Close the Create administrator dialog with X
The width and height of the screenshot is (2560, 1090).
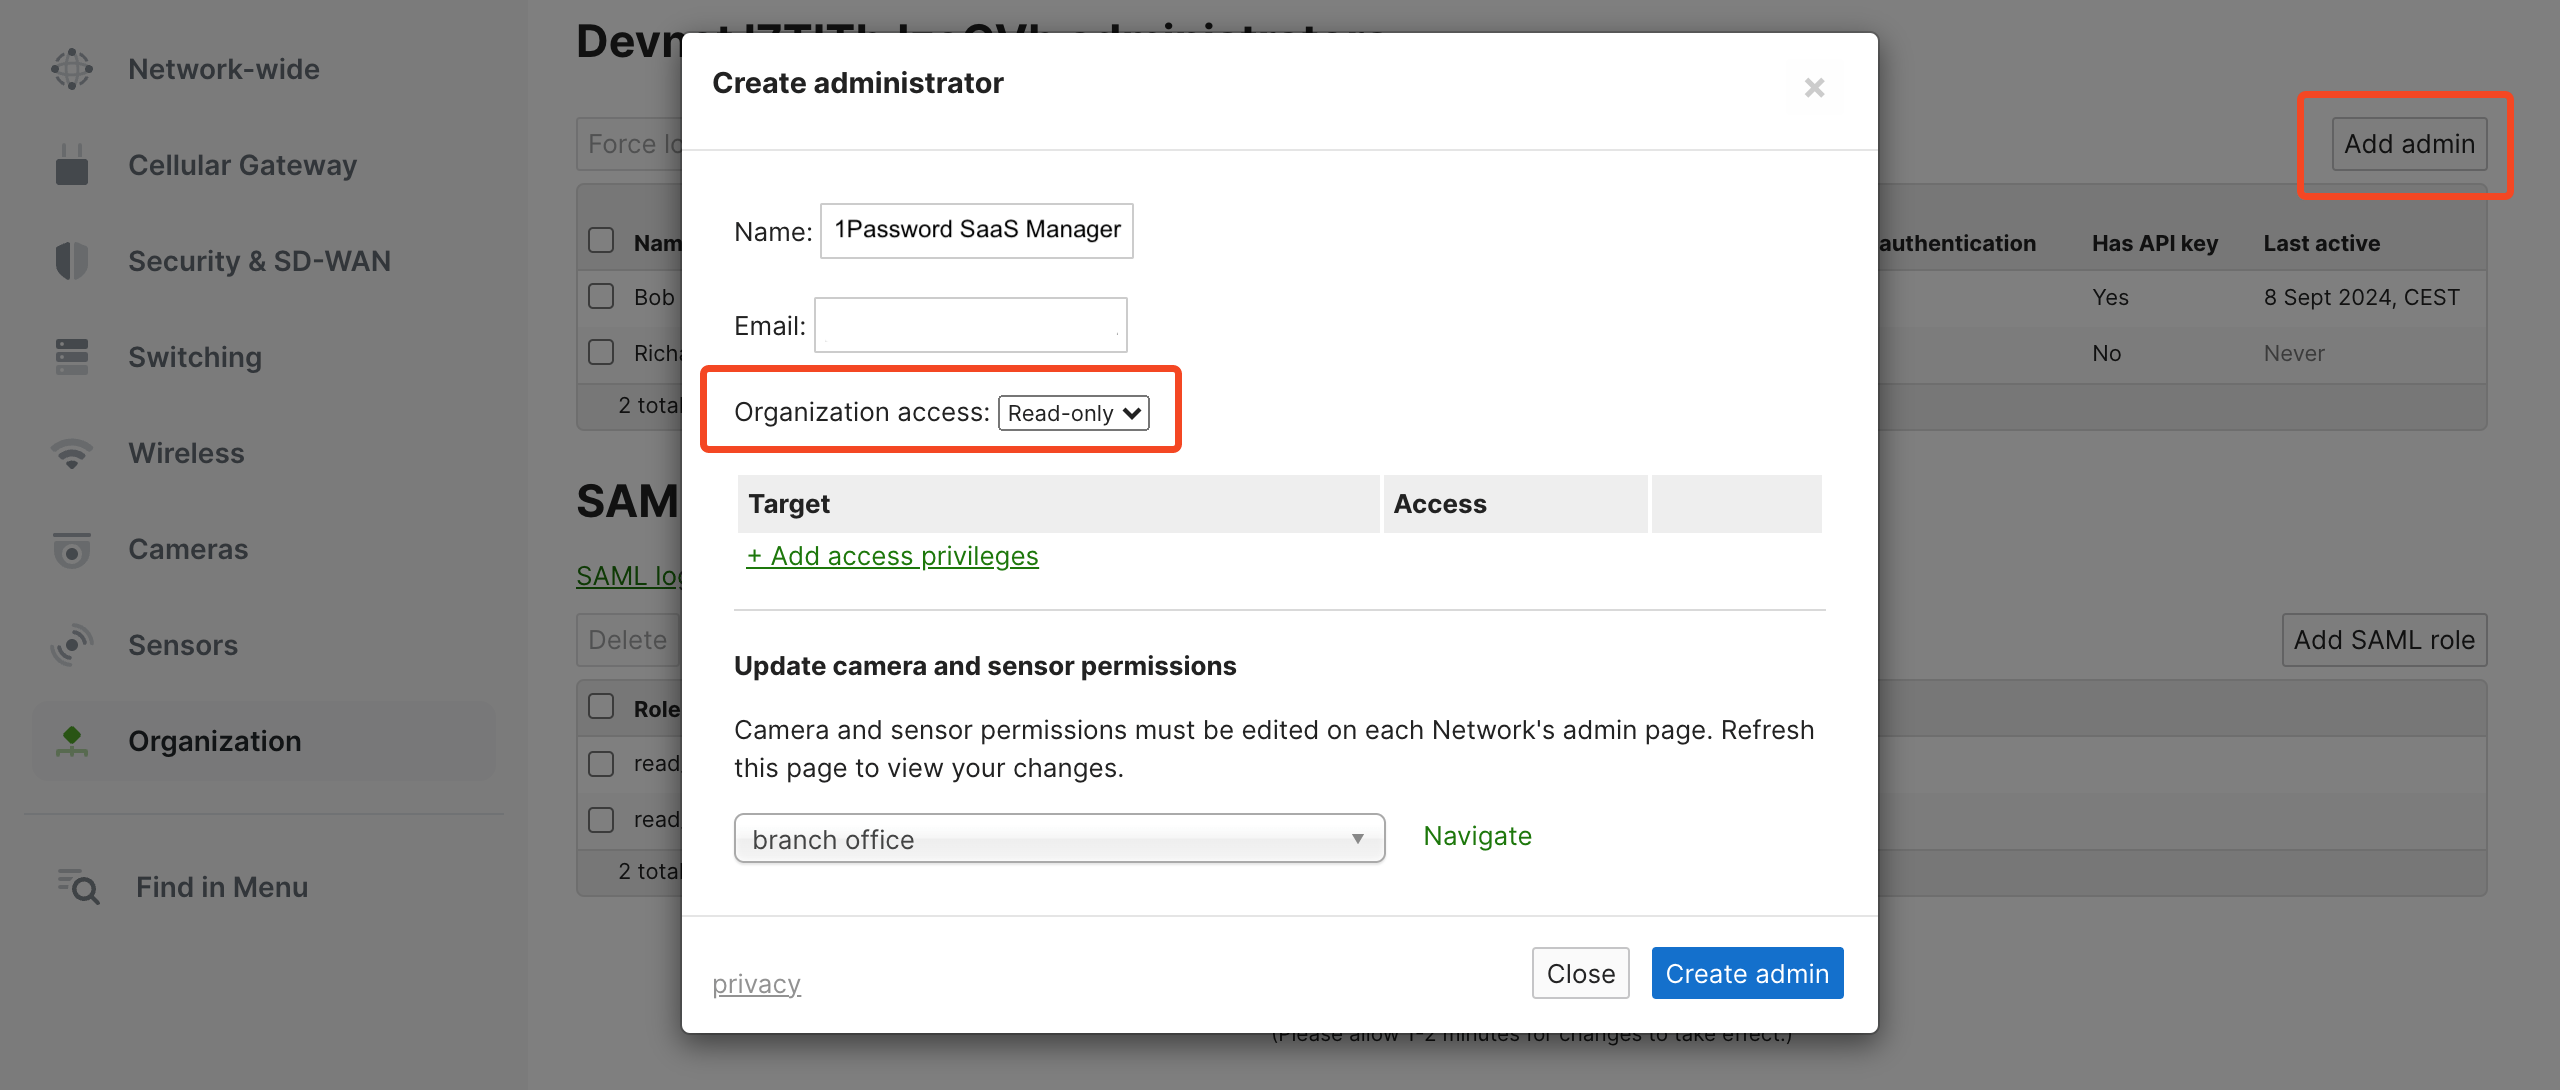(1814, 88)
